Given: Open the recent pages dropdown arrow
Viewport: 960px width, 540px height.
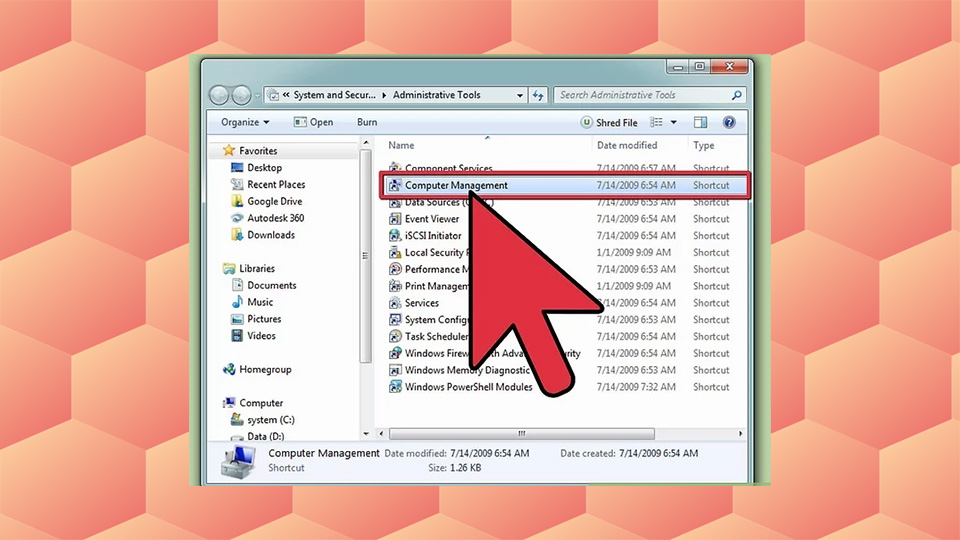Looking at the screenshot, I should pos(257,96).
